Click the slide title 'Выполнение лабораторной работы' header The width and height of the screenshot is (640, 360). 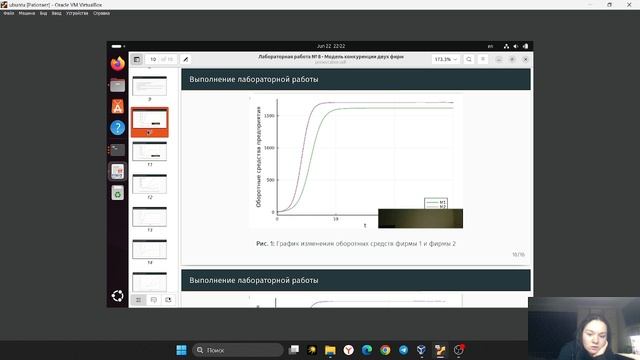click(253, 79)
